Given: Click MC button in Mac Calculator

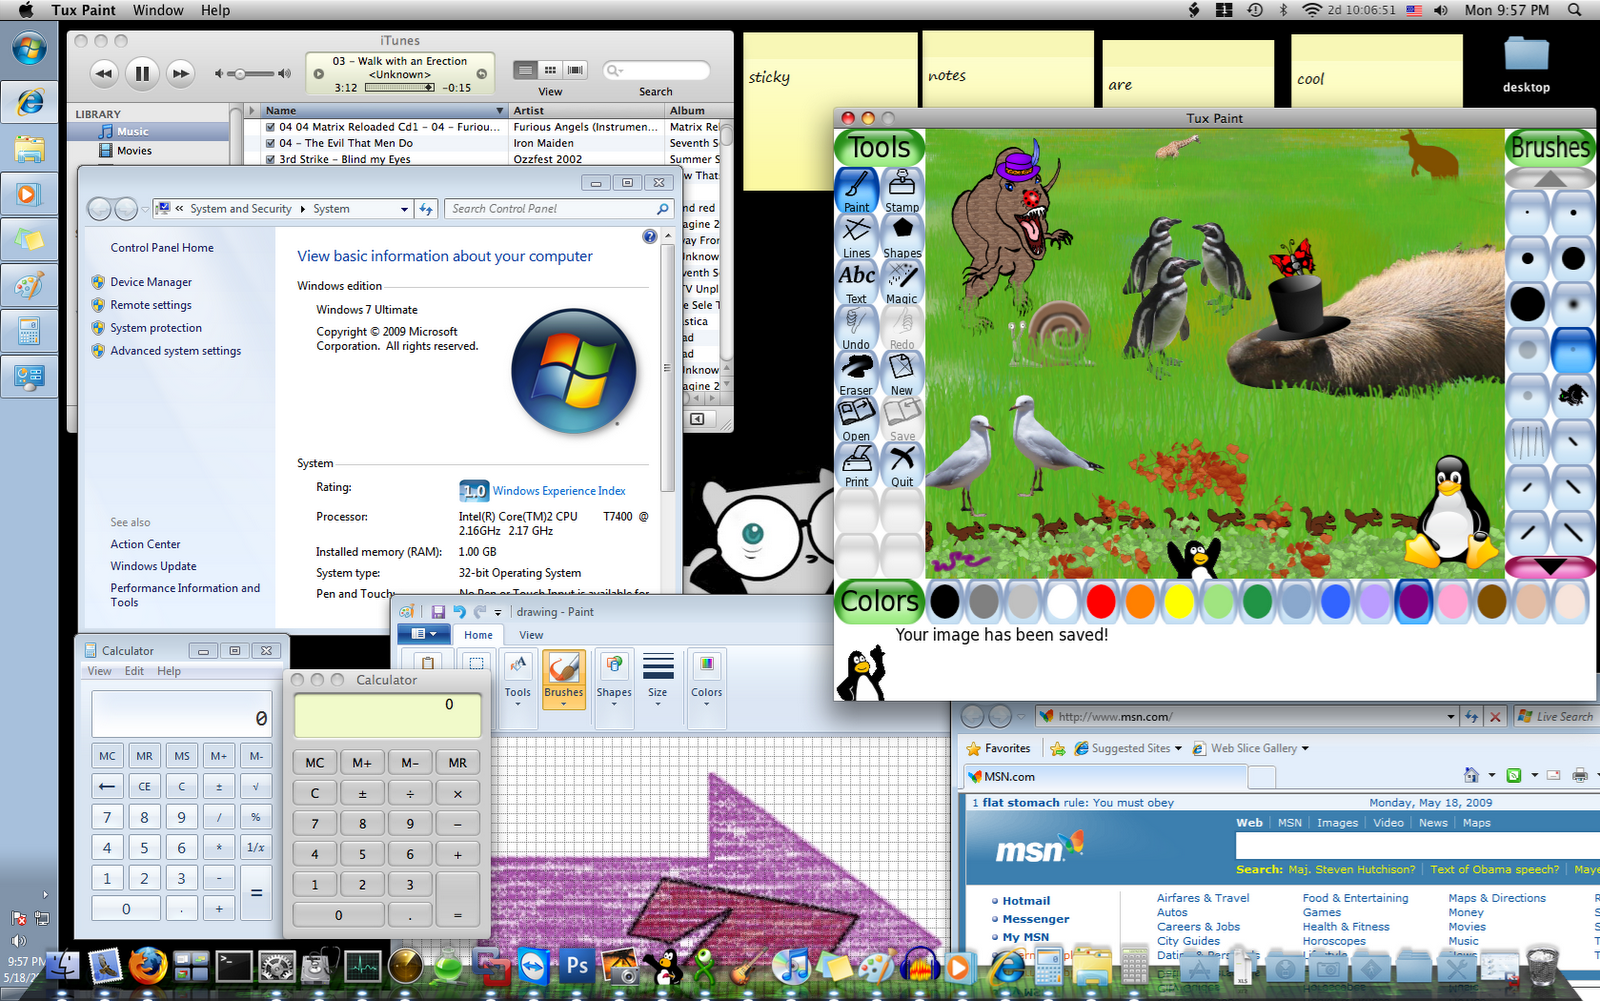Looking at the screenshot, I should (315, 763).
